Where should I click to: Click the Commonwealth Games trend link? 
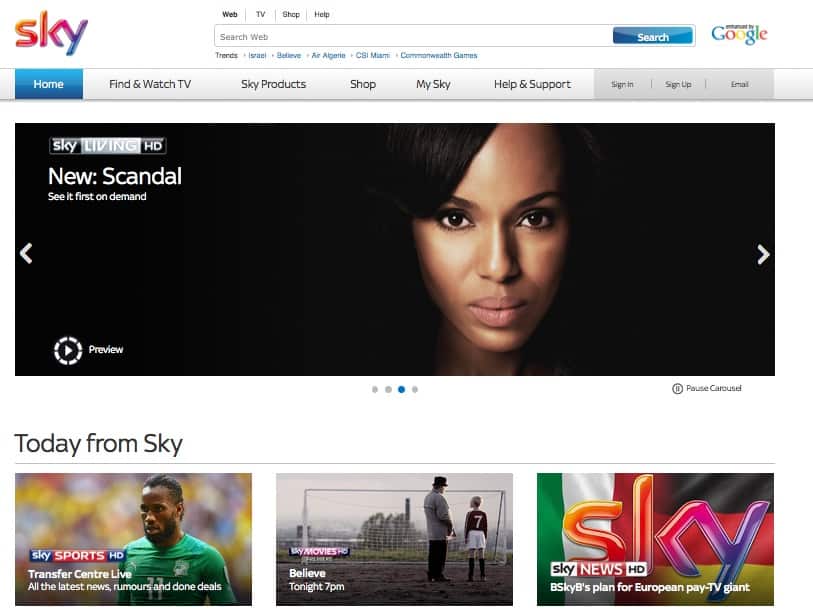click(x=439, y=55)
